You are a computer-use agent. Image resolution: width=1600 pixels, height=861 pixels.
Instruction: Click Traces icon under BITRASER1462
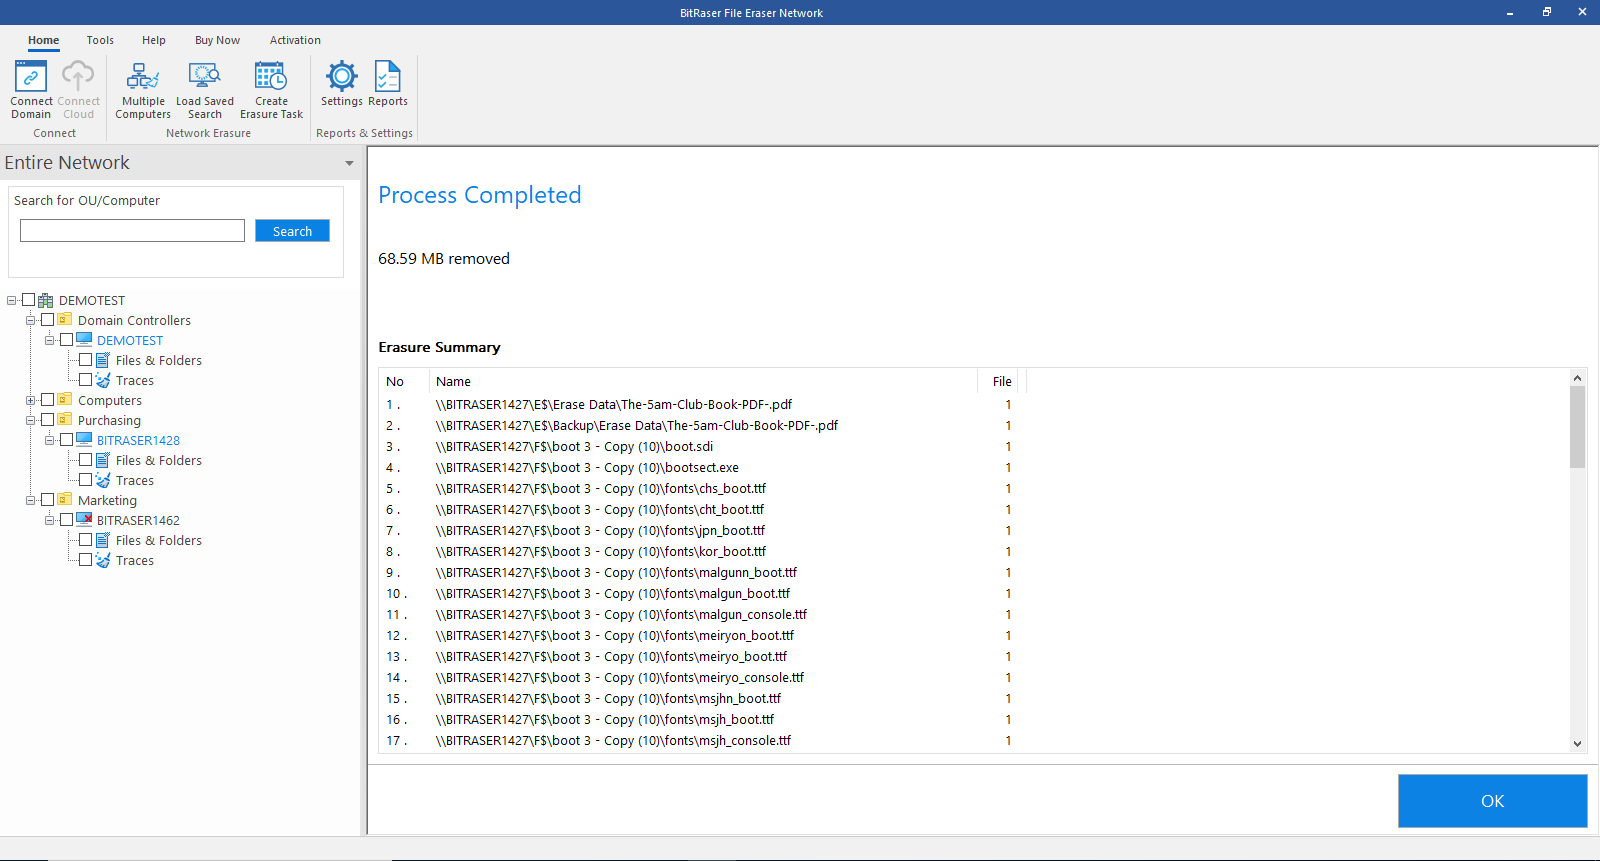103,560
